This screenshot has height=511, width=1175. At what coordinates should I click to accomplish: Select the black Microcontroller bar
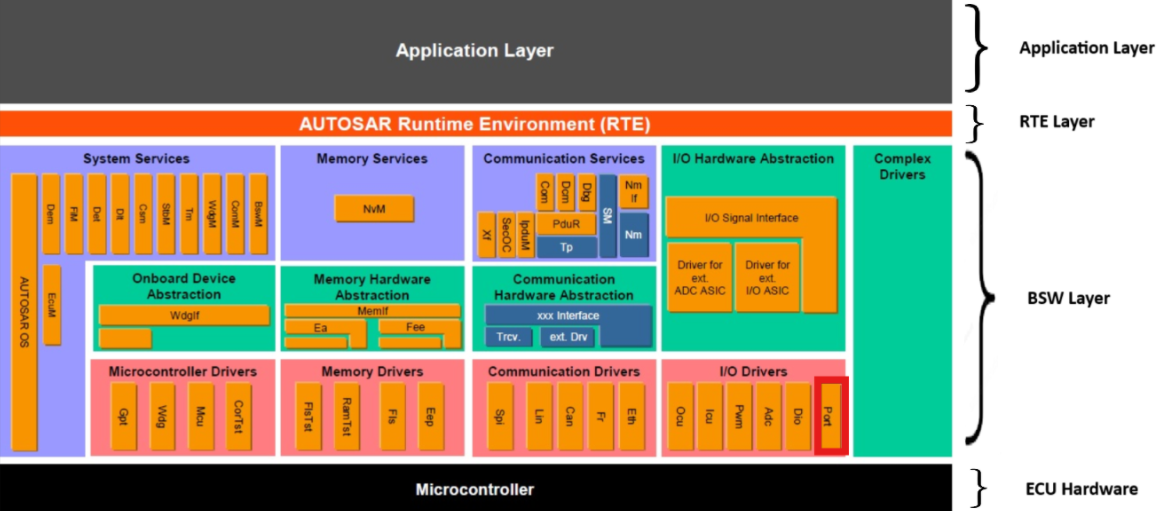point(475,489)
